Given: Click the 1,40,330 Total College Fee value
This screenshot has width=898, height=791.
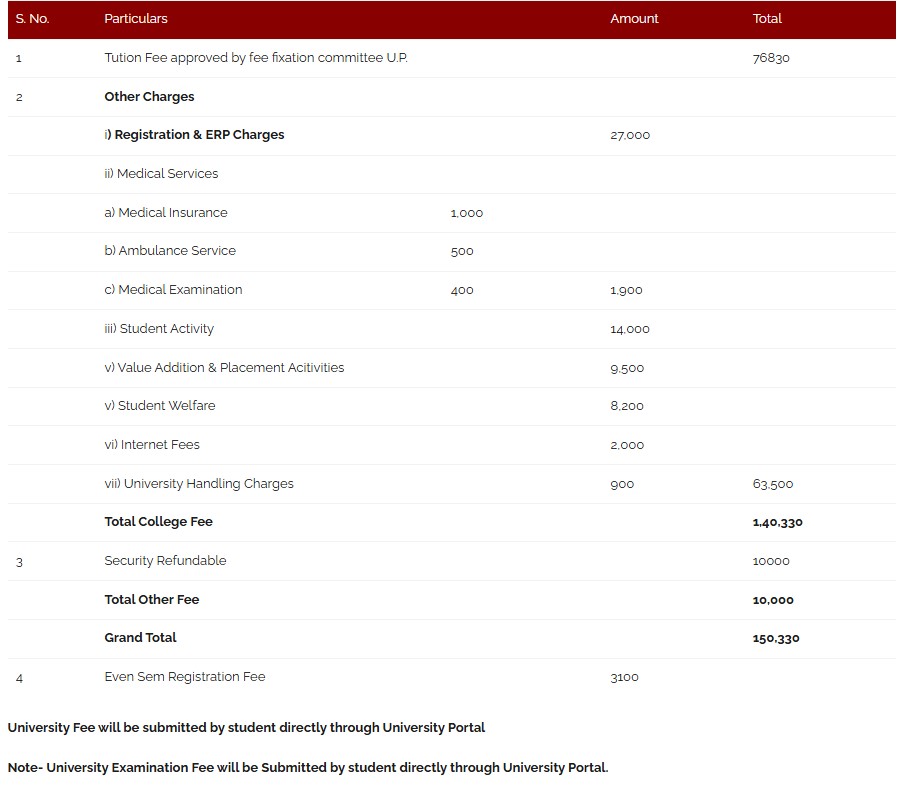Looking at the screenshot, I should pyautogui.click(x=777, y=522).
